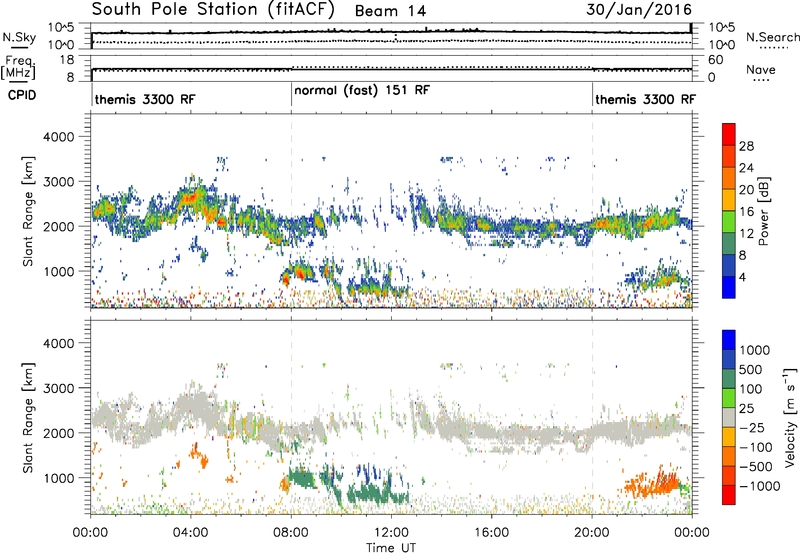Click the 'N.Sky' legend label
Viewport: 800px width, 554px height.
pyautogui.click(x=19, y=37)
